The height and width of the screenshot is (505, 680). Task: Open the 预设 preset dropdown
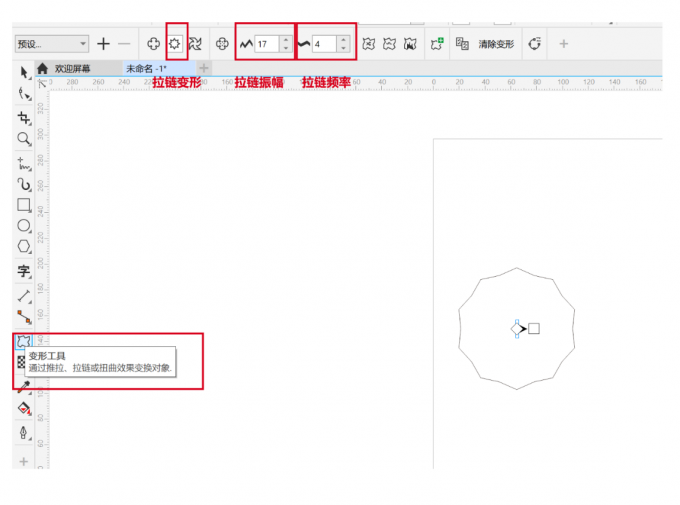click(x=52, y=44)
